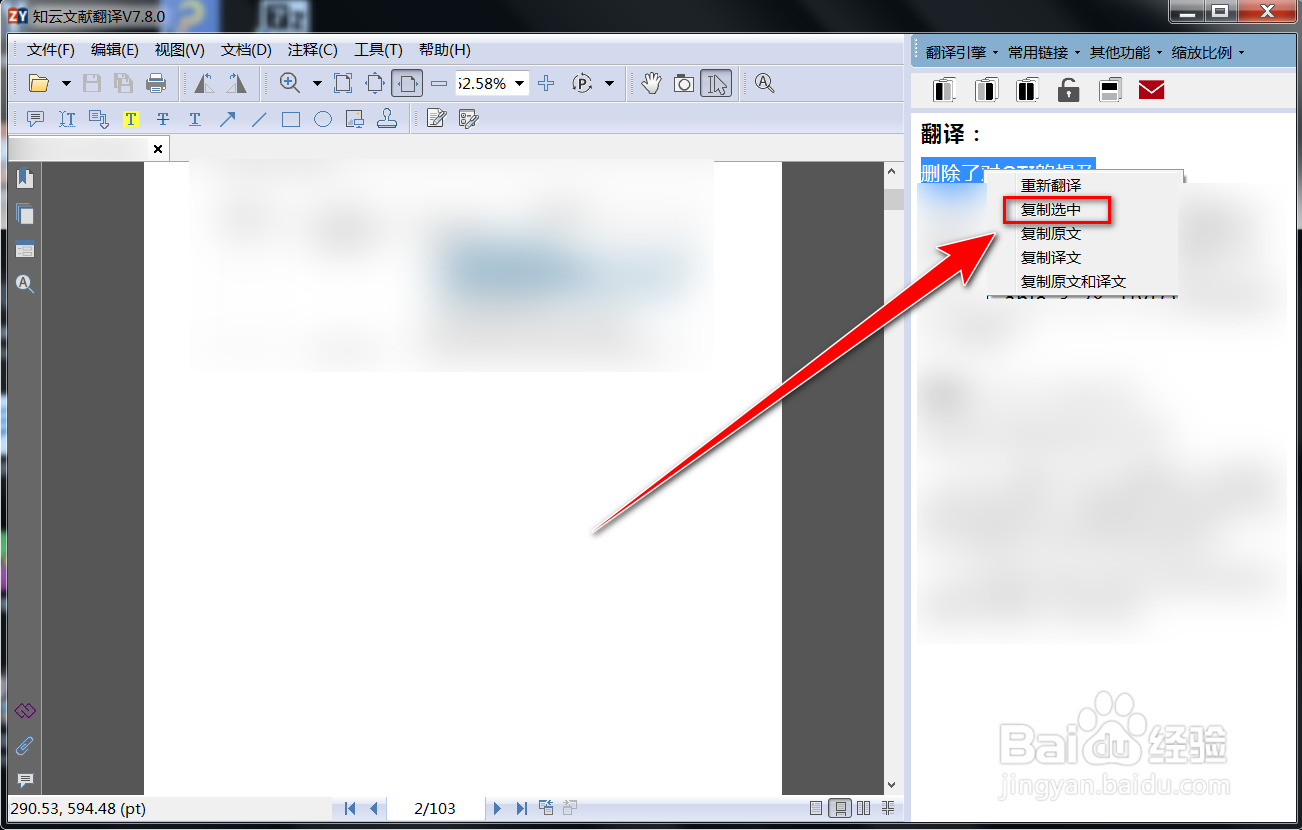Add a sticky note comment
This screenshot has height=830, width=1302.
pyautogui.click(x=35, y=119)
